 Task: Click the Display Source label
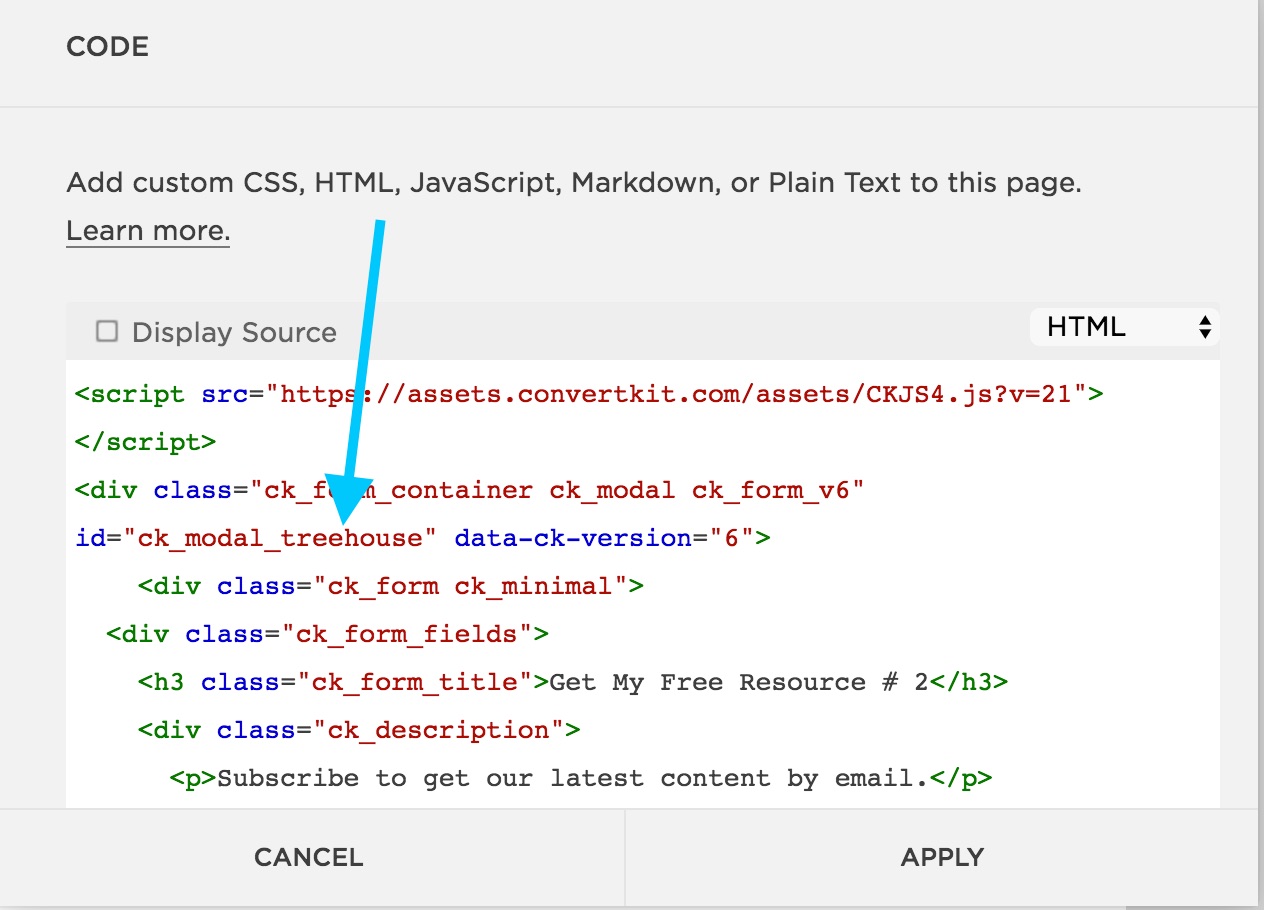point(234,333)
